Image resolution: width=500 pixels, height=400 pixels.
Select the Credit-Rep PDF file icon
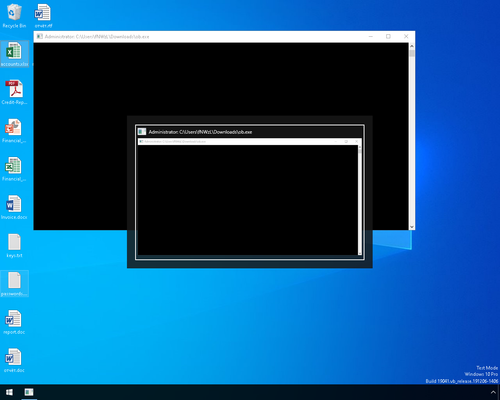pos(14,92)
